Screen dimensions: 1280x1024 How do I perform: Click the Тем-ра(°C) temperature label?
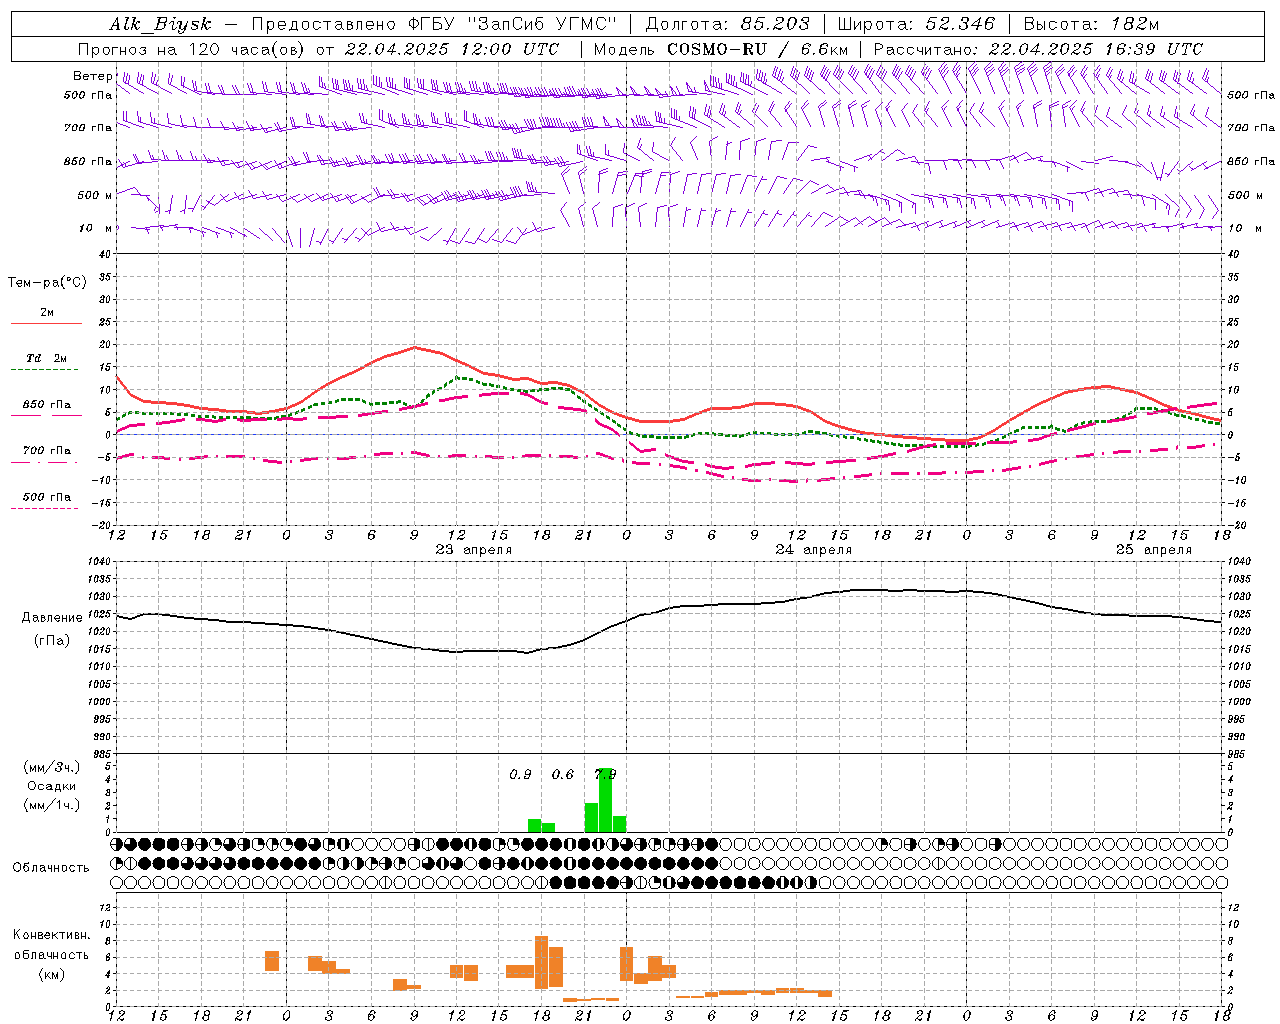(47, 283)
